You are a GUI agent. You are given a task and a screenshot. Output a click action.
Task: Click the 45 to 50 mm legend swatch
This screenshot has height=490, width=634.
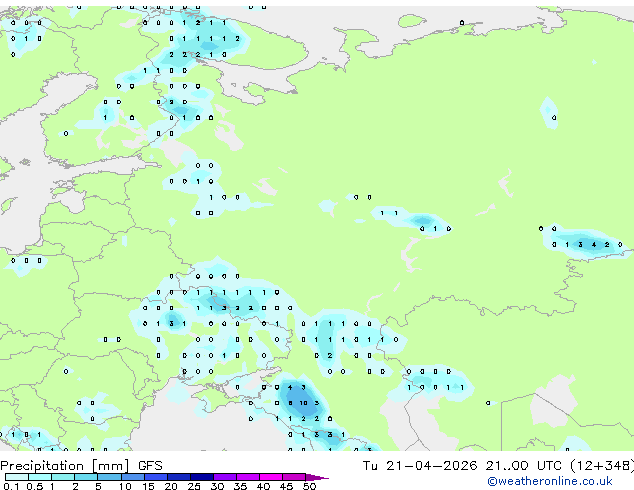[x=294, y=477]
